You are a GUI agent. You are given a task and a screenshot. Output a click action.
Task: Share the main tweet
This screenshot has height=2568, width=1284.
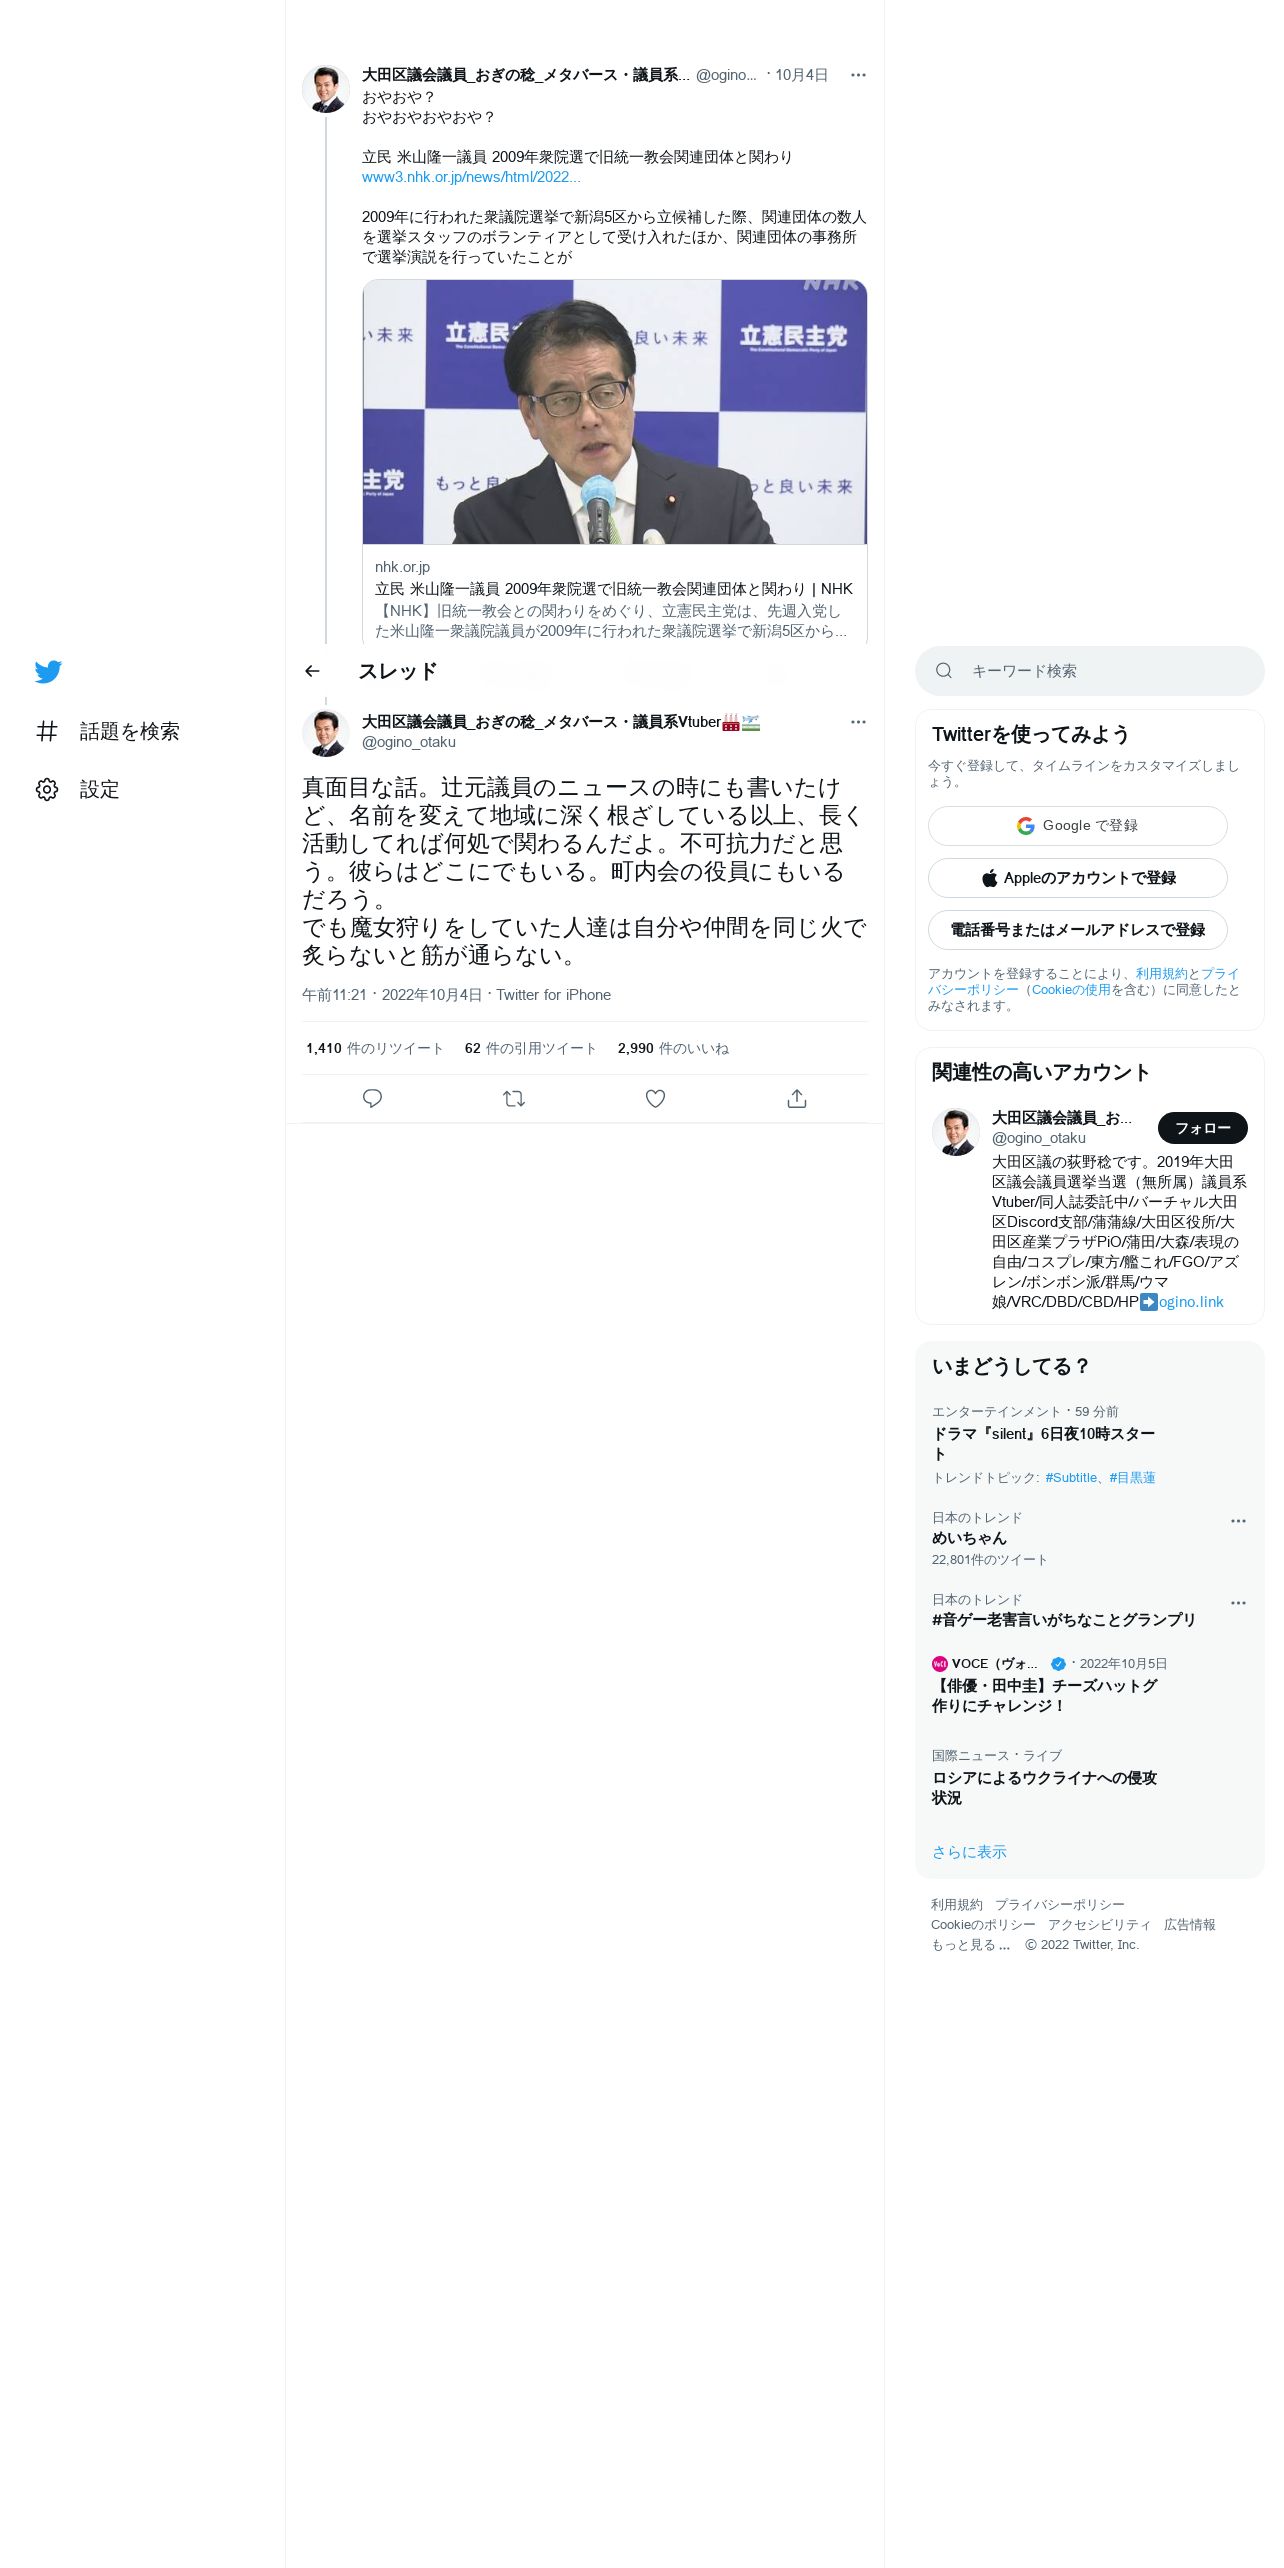797,1098
